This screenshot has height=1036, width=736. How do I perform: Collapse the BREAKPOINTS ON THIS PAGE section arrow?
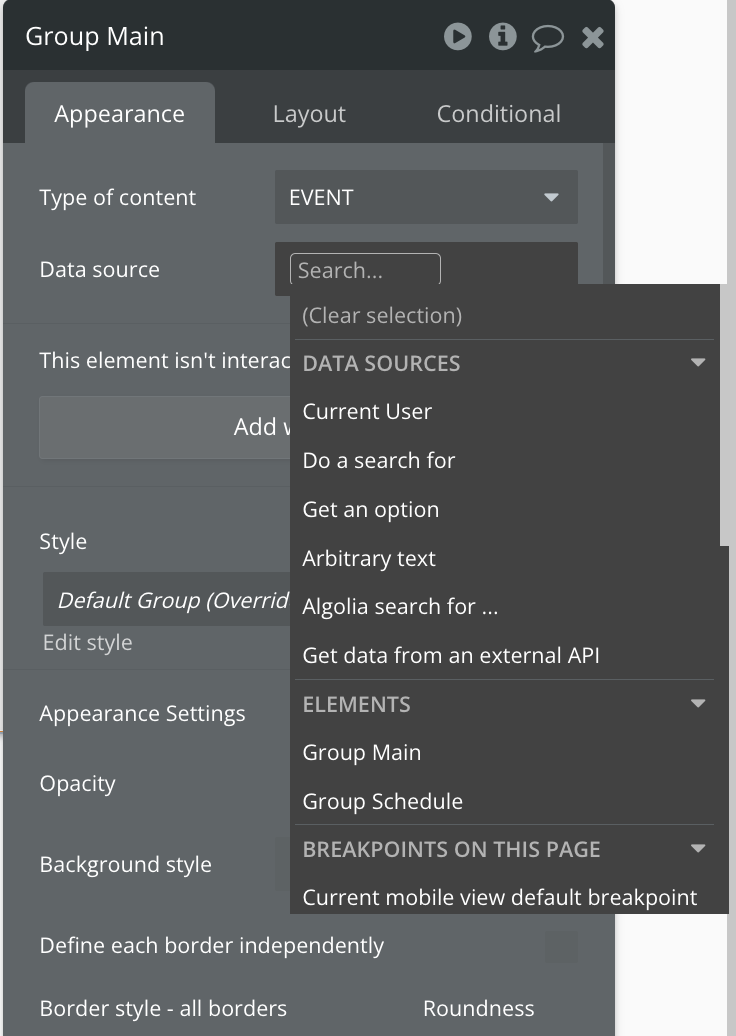[x=698, y=848]
